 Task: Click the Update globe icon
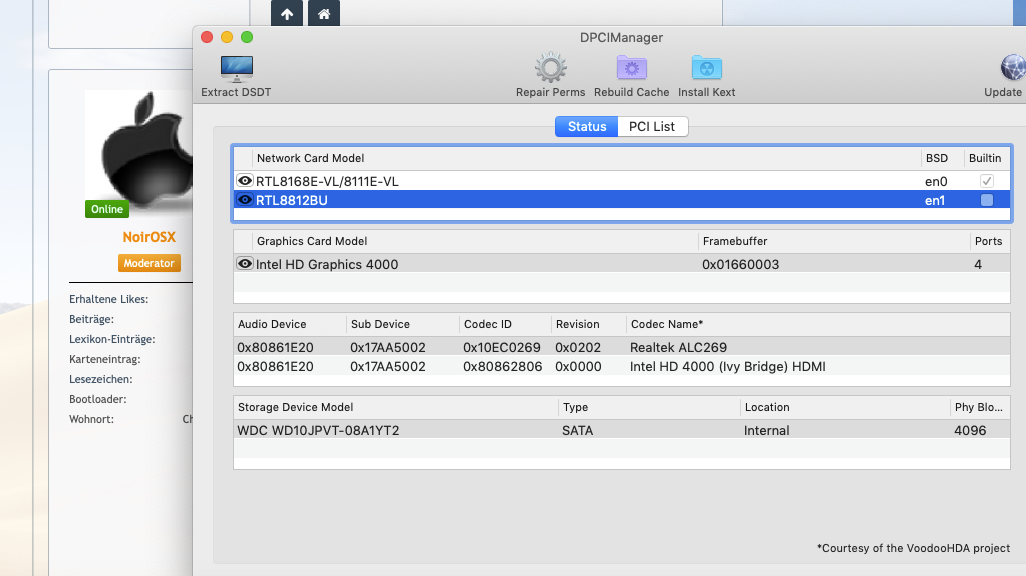(x=1011, y=69)
